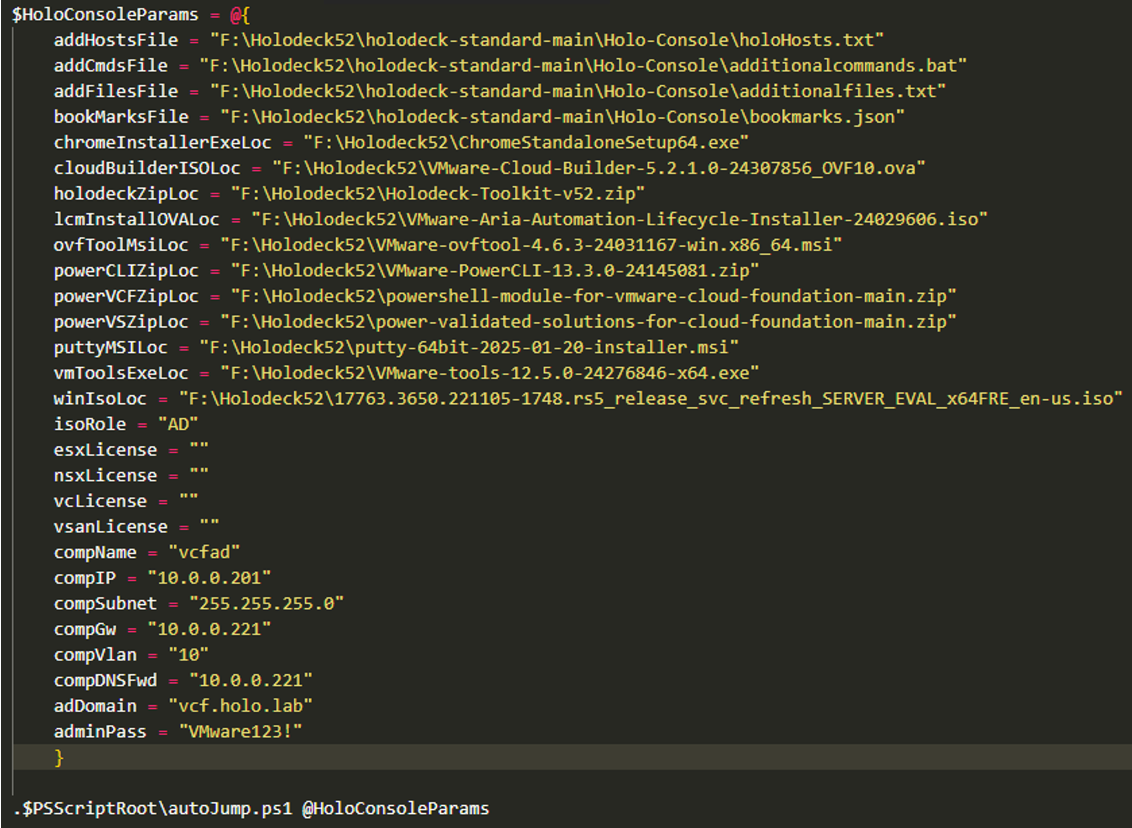Select the bookMarksFile key

pos(121,117)
